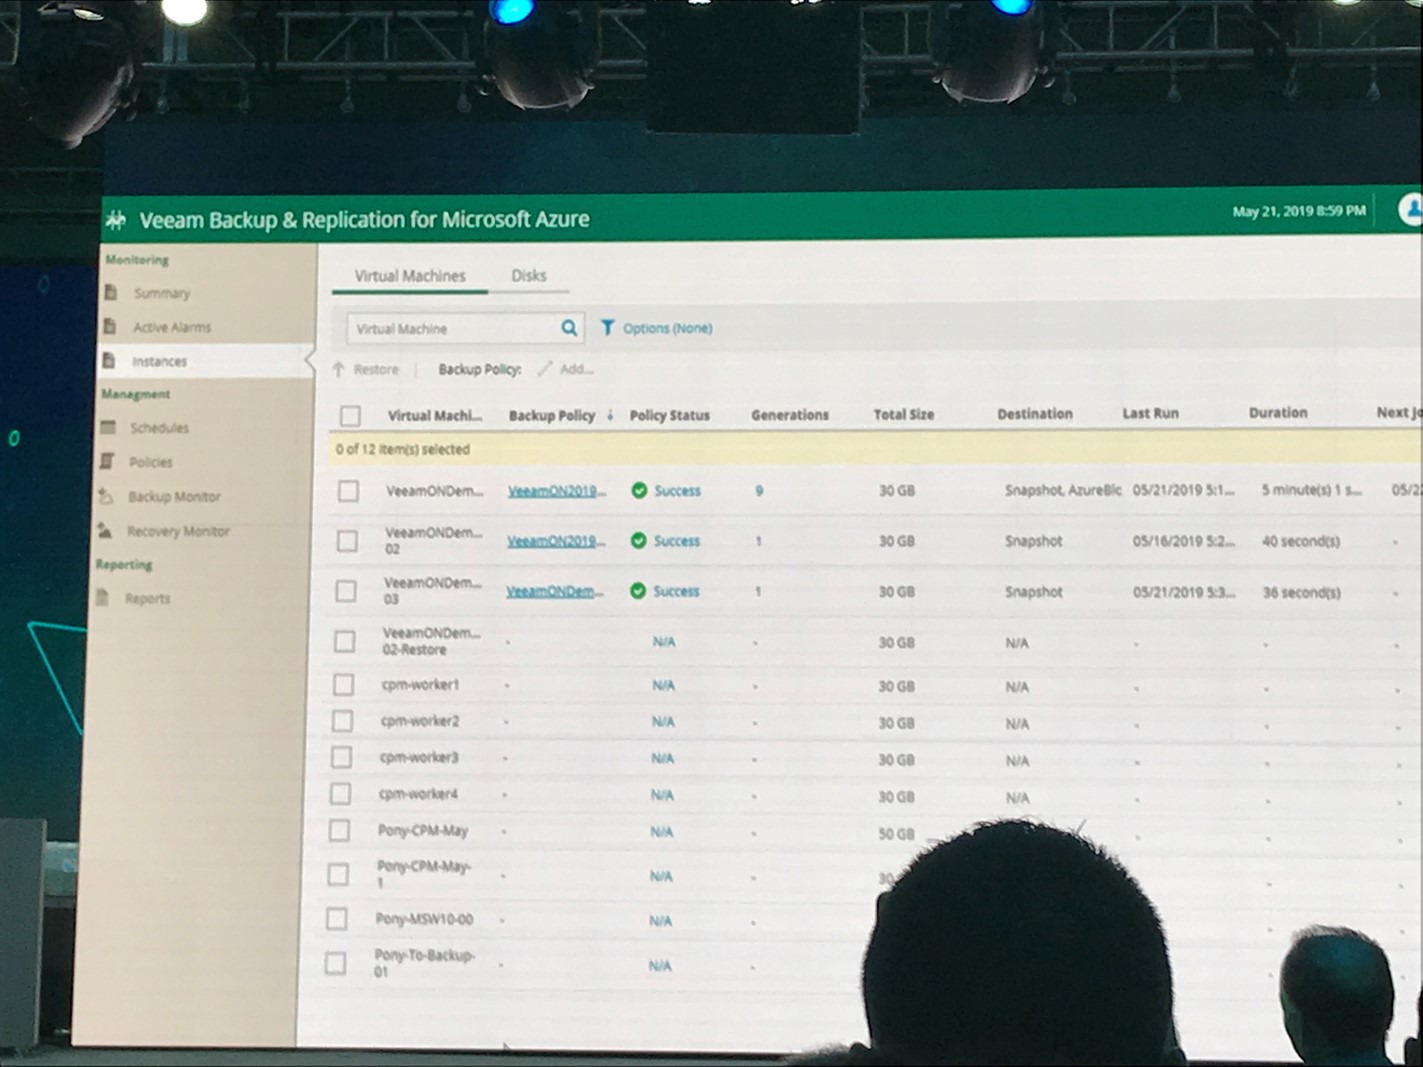
Task: Click the Restore arrow icon
Action: pos(338,369)
